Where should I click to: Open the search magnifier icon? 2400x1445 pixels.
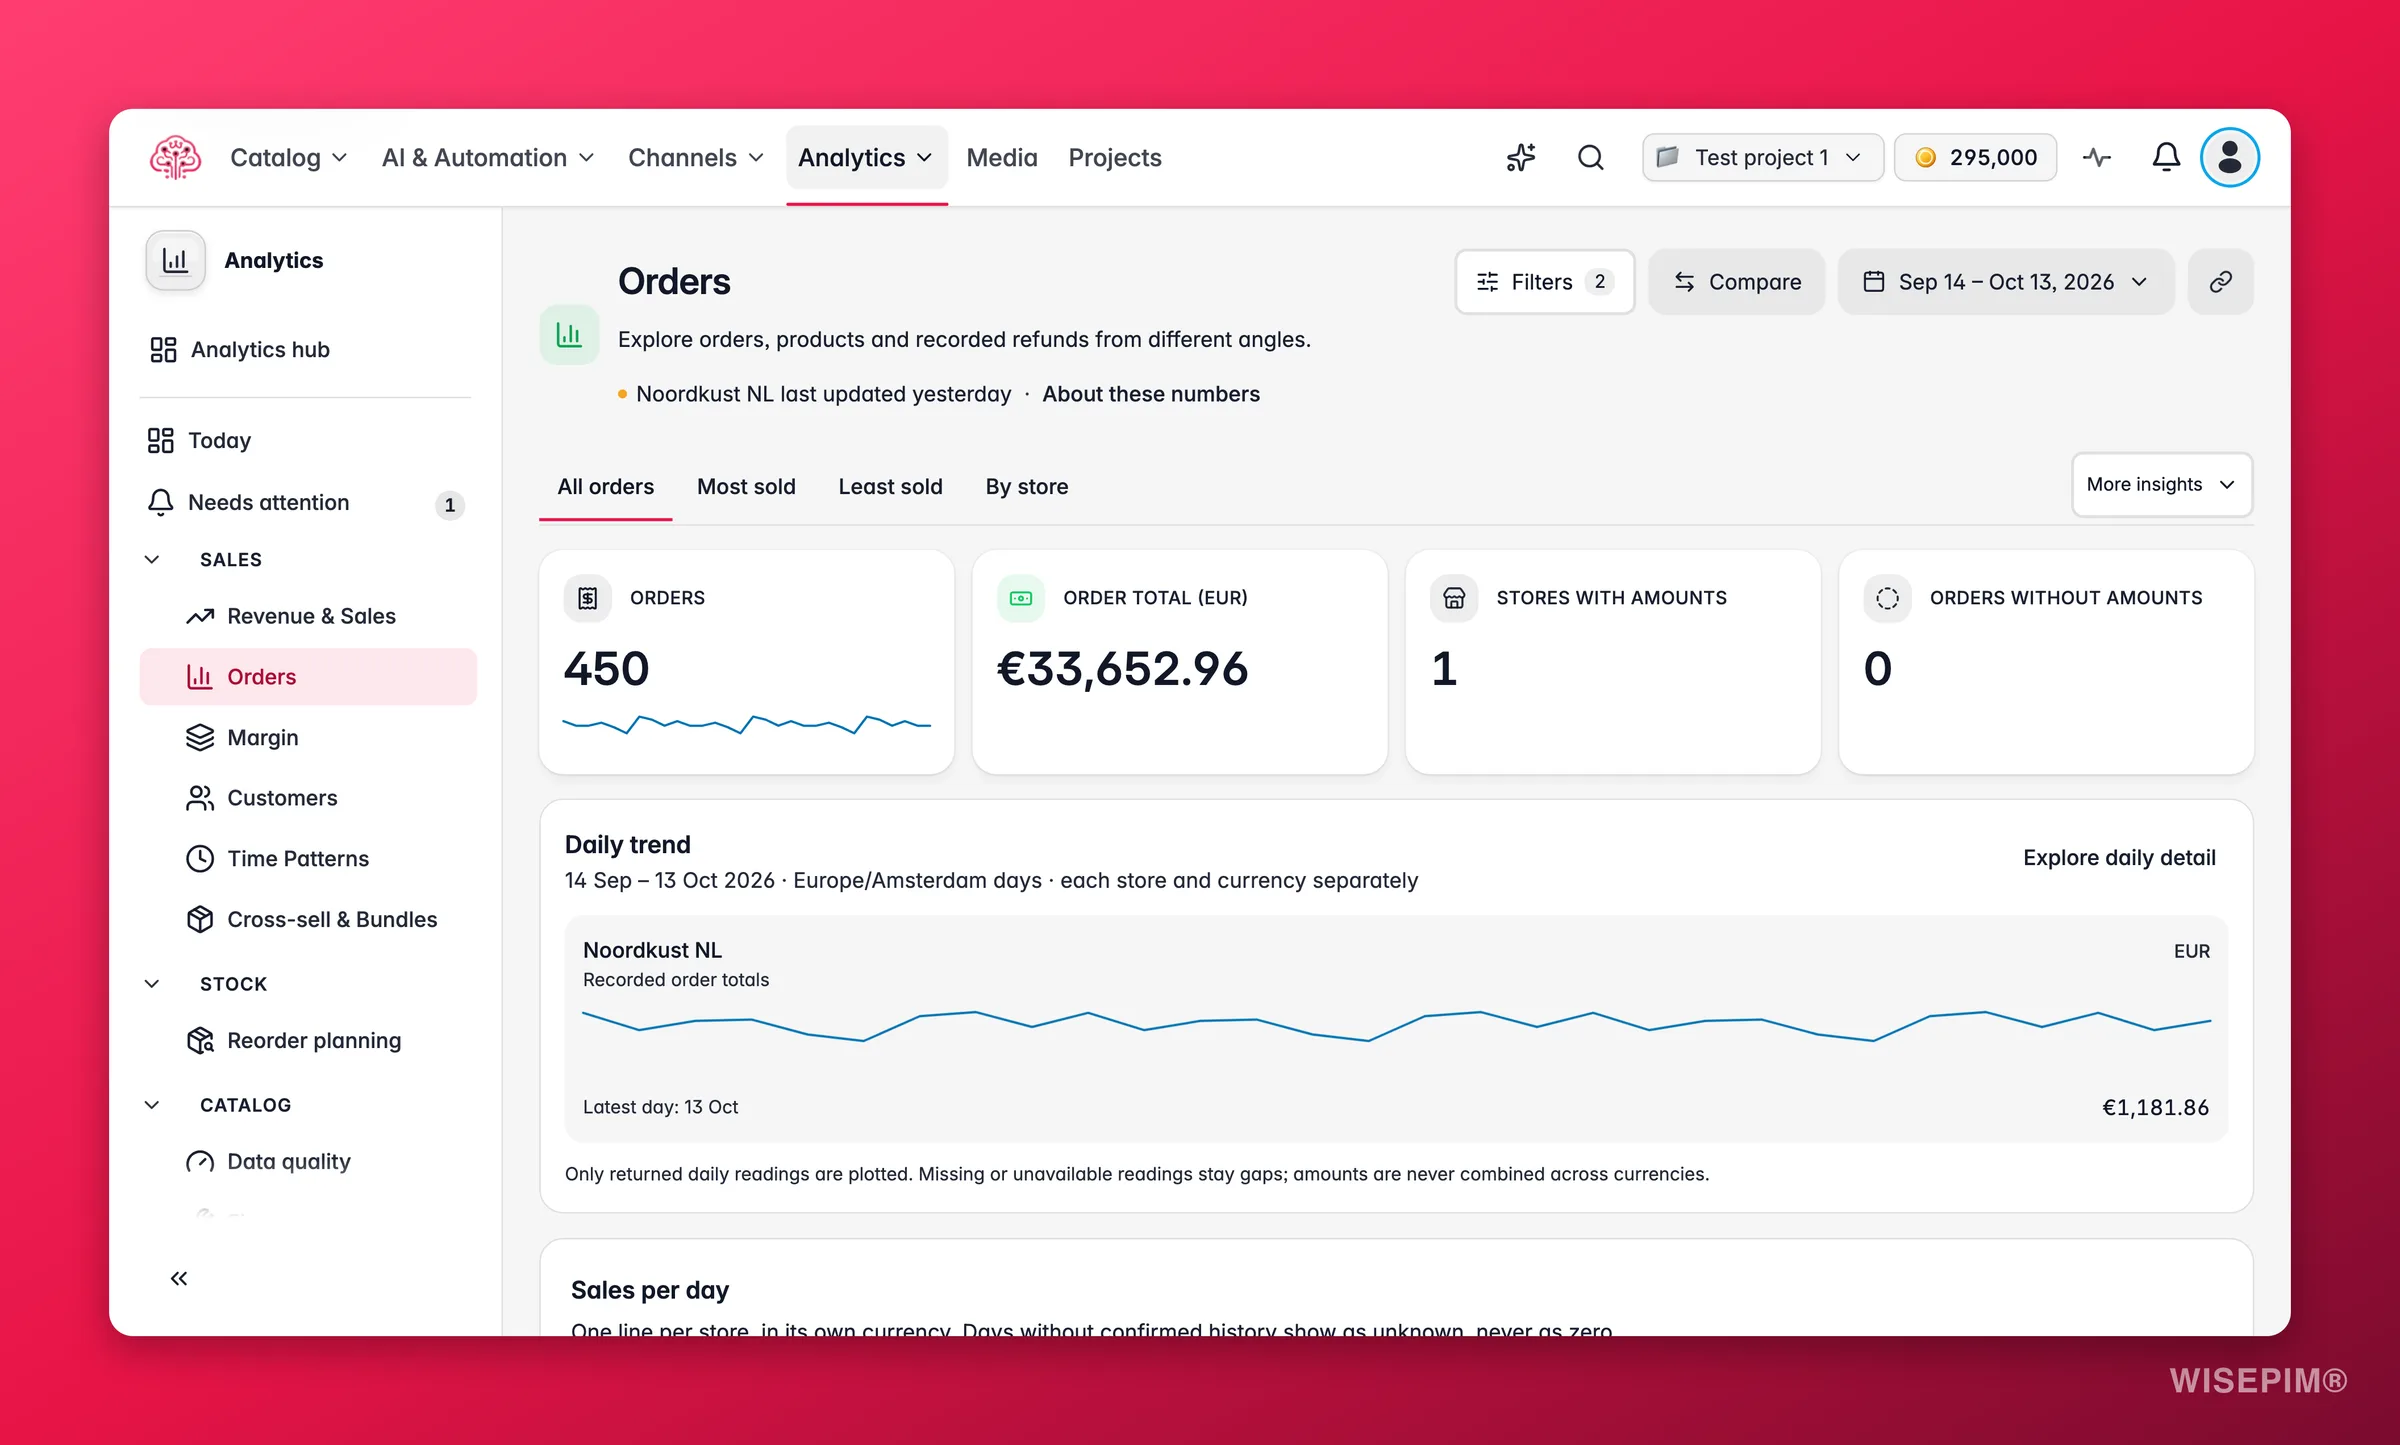click(1590, 158)
